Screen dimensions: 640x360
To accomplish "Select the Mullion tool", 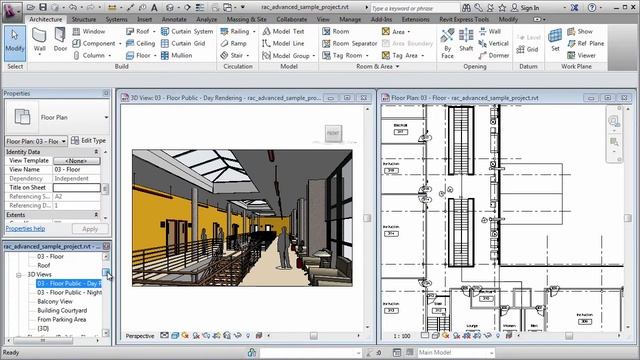I will point(176,56).
